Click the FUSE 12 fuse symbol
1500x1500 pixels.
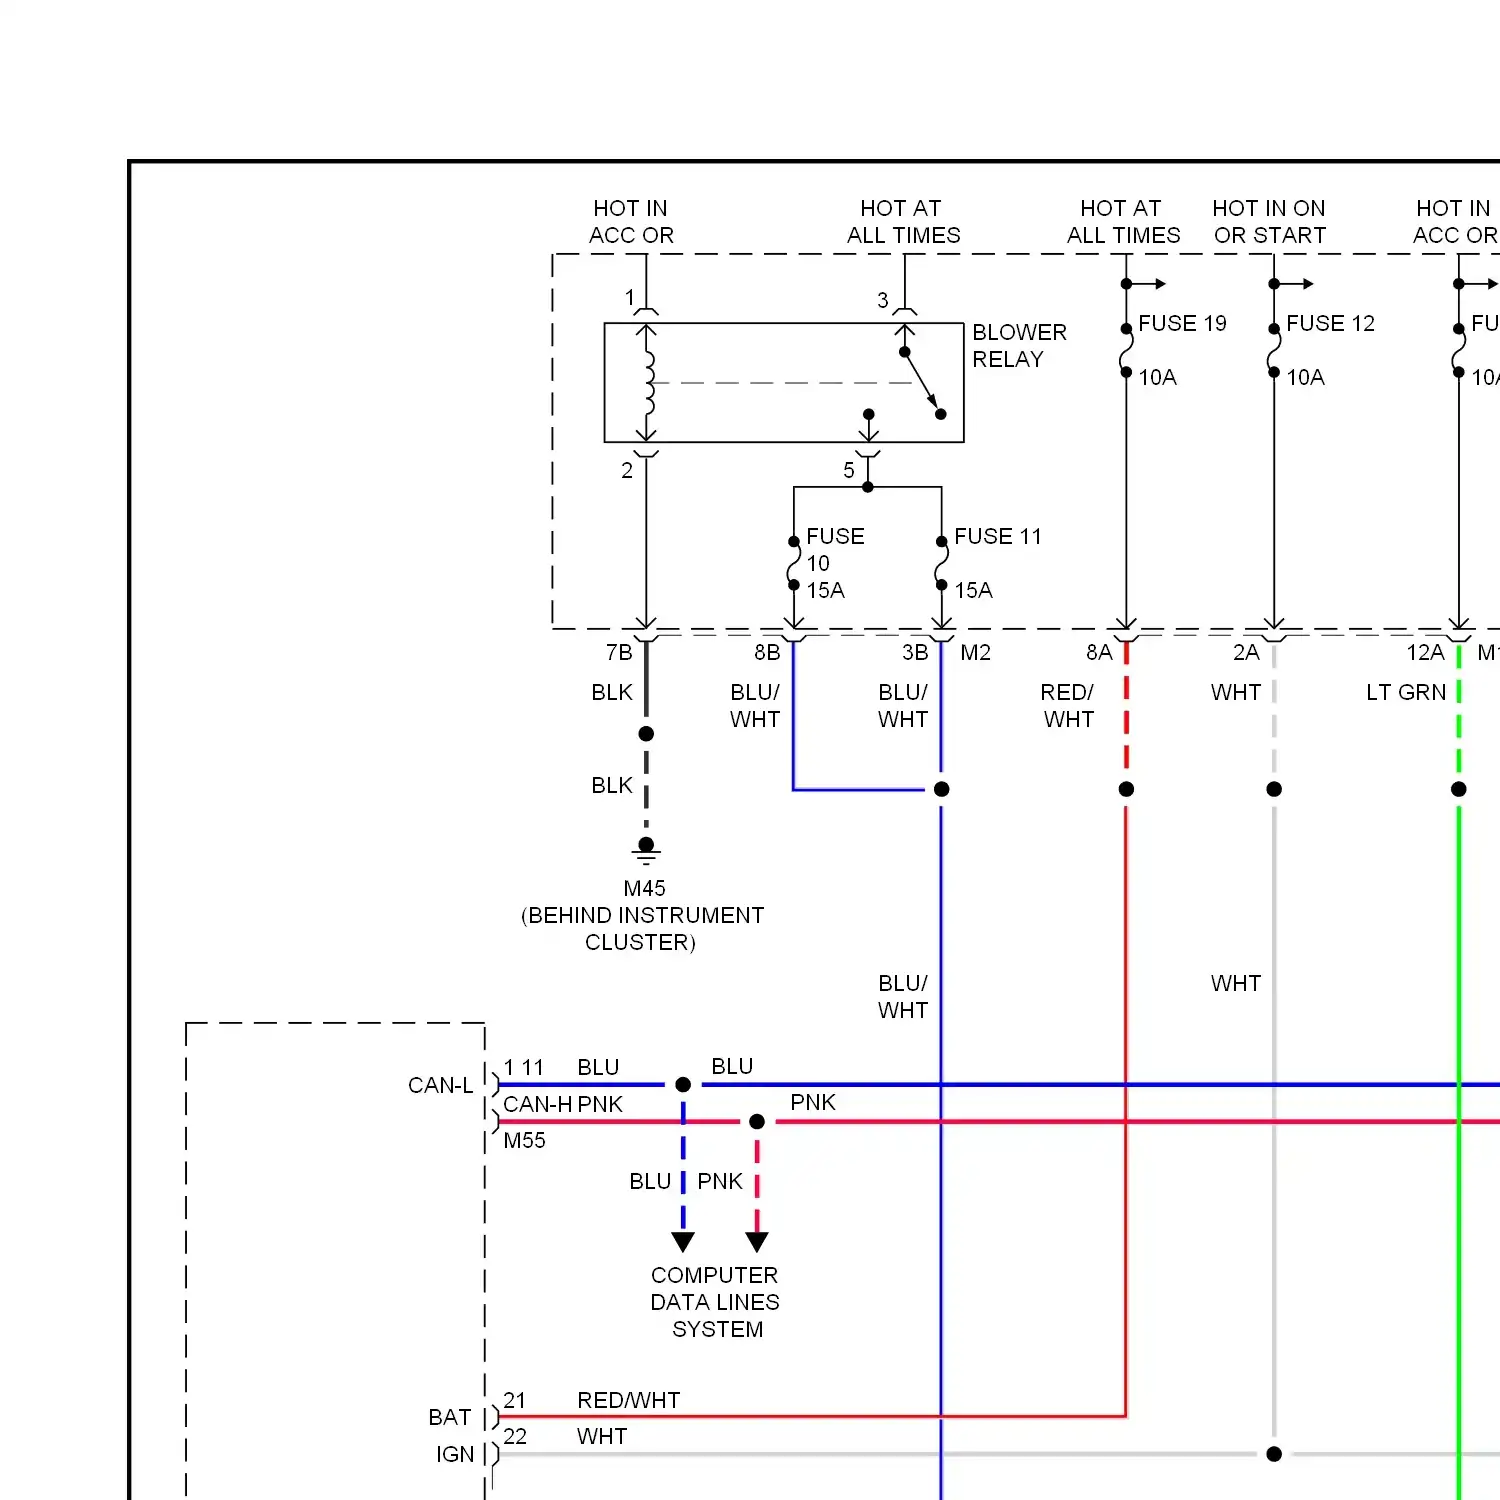point(1274,350)
